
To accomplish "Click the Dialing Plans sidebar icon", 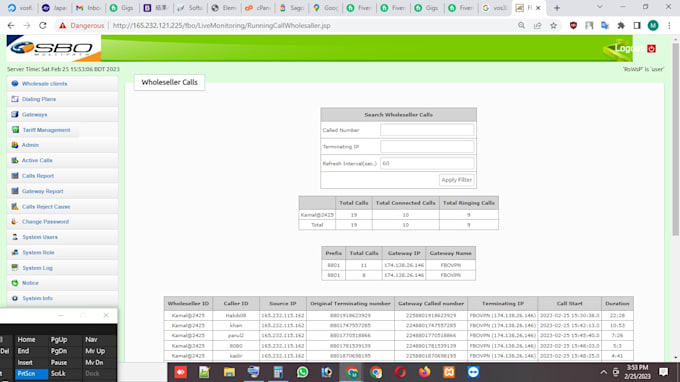I will [15, 99].
